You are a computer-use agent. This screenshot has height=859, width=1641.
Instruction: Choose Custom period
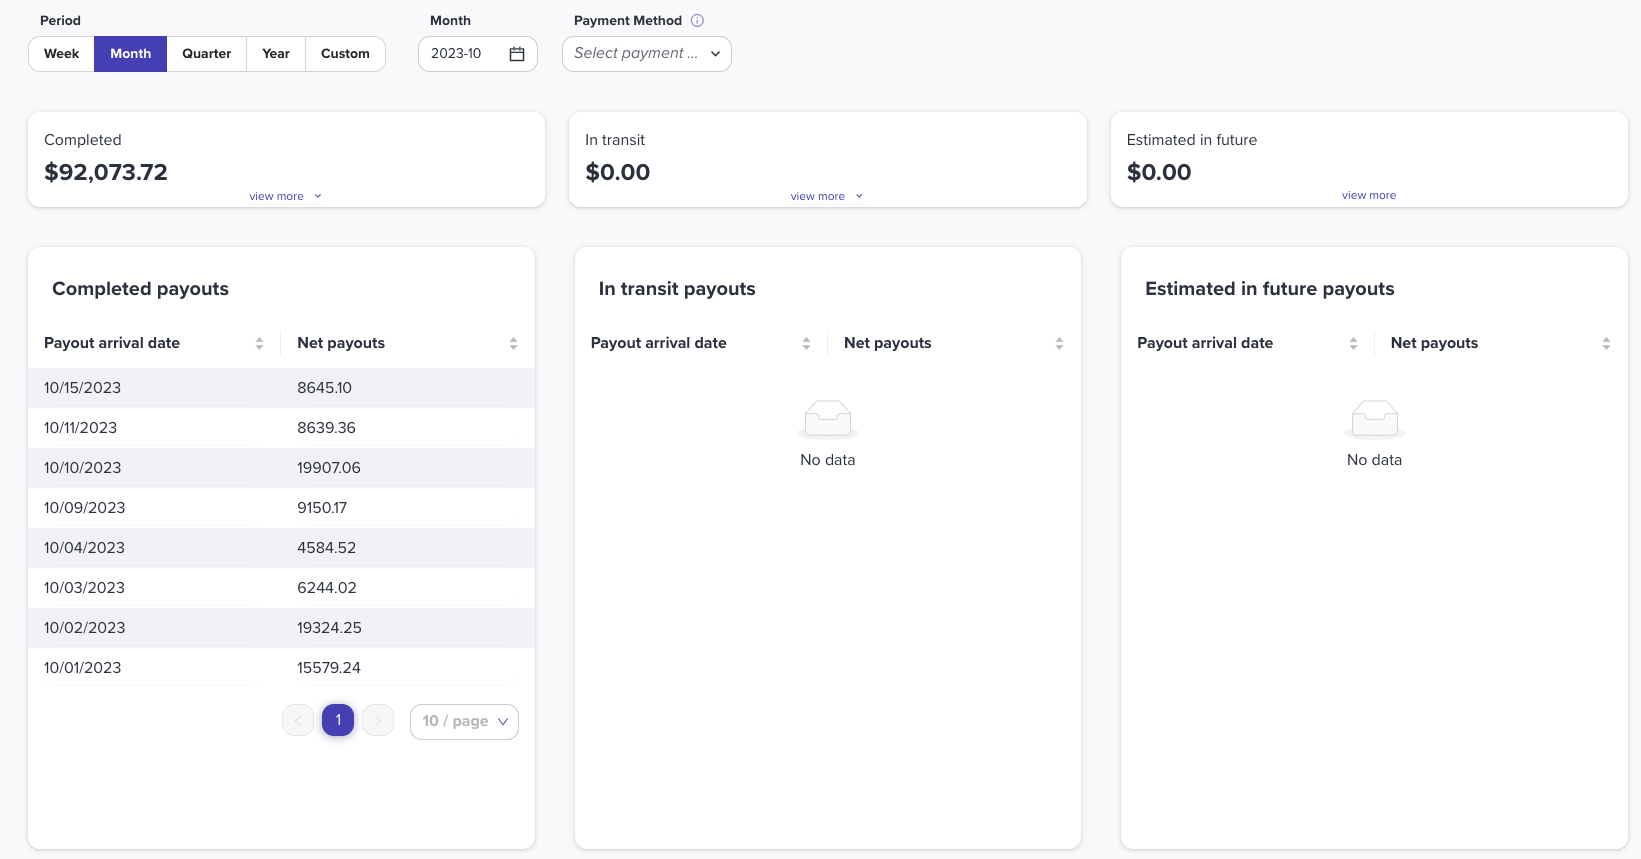(345, 54)
